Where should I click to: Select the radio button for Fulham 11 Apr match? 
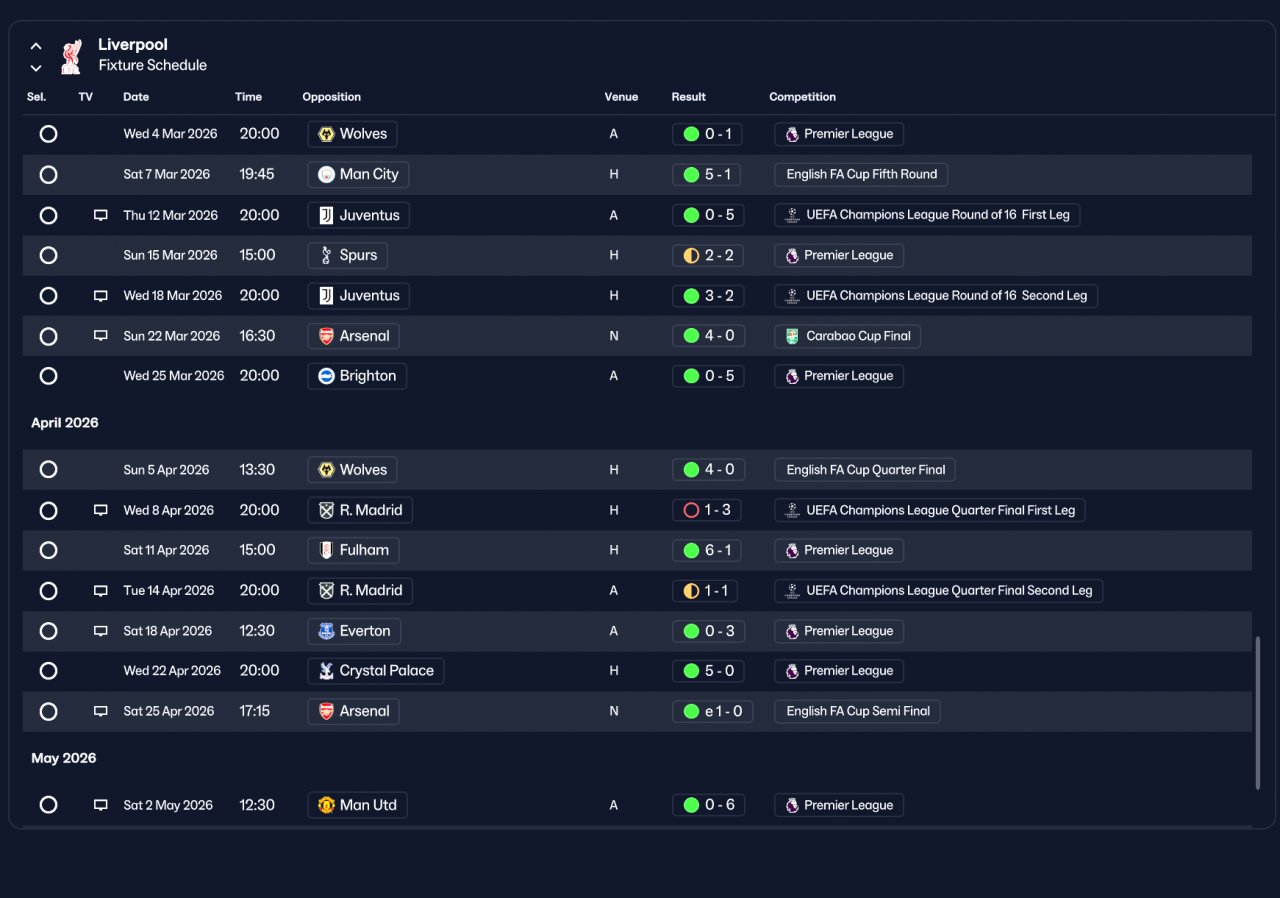pyautogui.click(x=48, y=550)
